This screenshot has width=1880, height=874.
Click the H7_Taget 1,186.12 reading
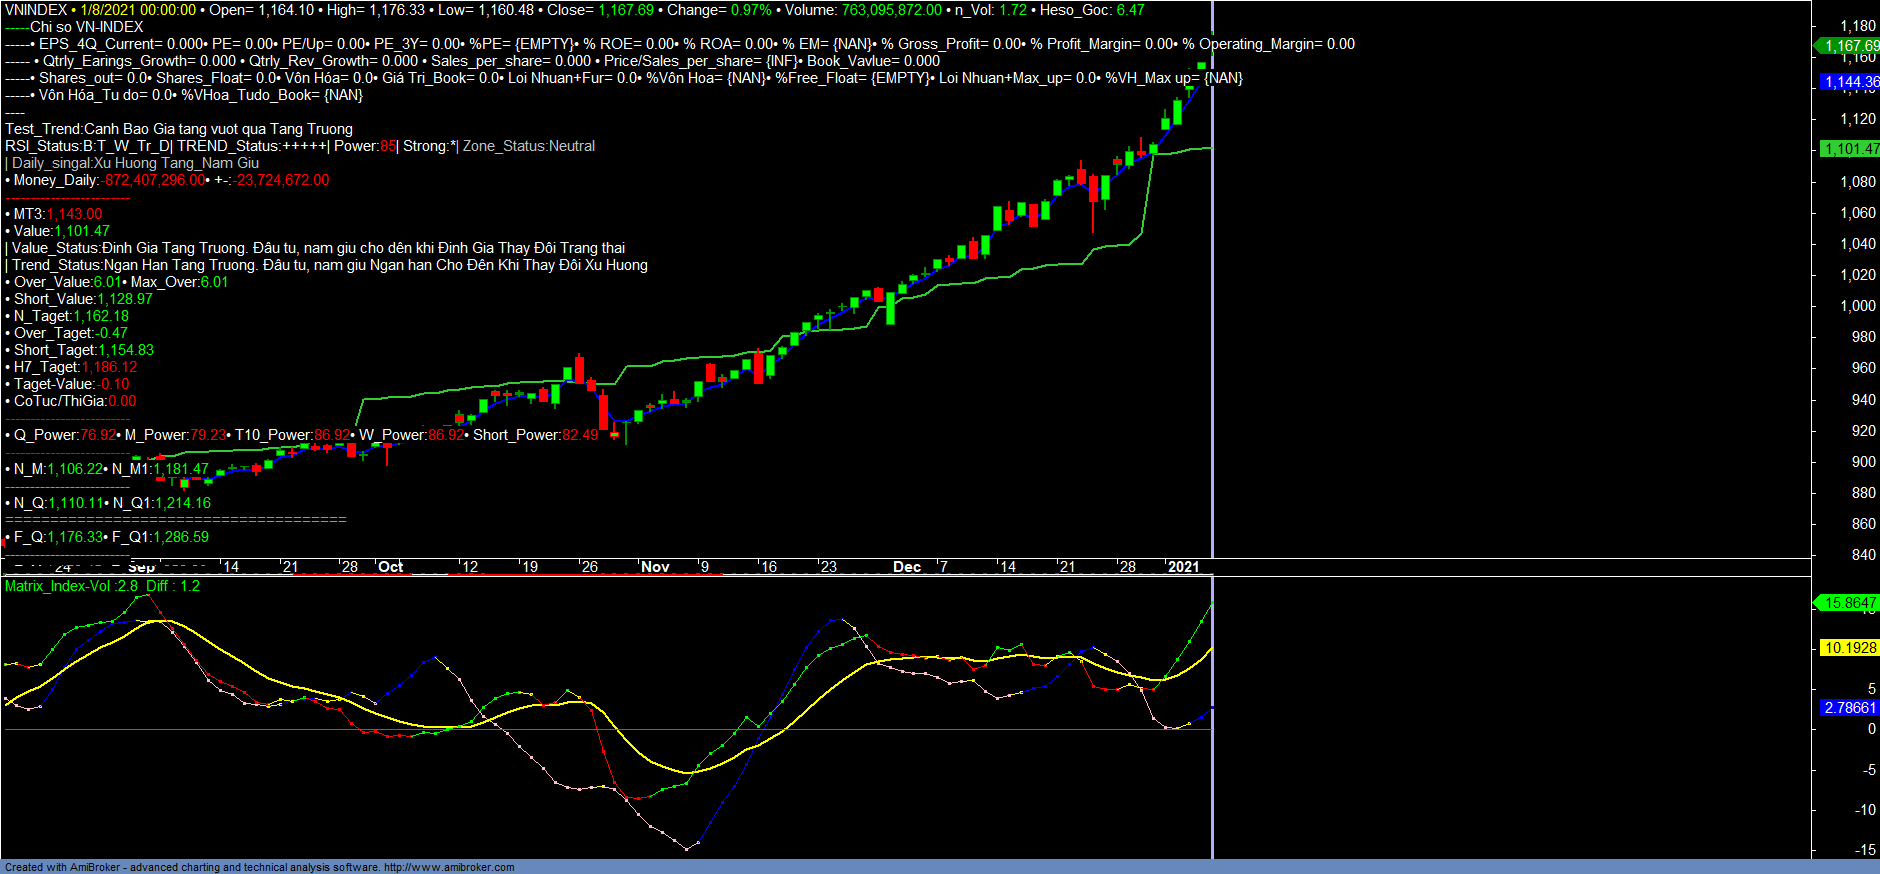[x=109, y=367]
